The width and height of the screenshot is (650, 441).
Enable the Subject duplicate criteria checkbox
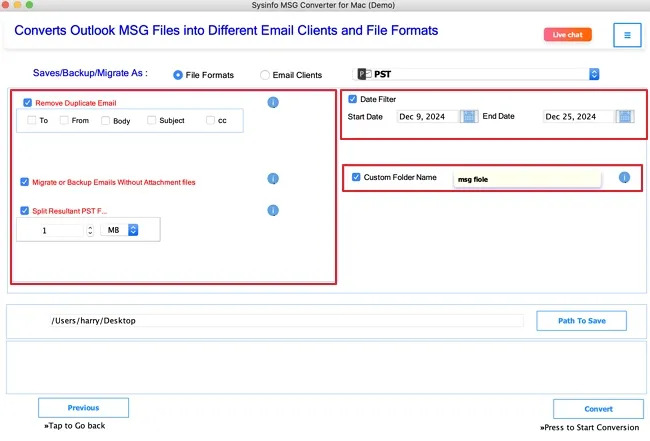coord(151,120)
